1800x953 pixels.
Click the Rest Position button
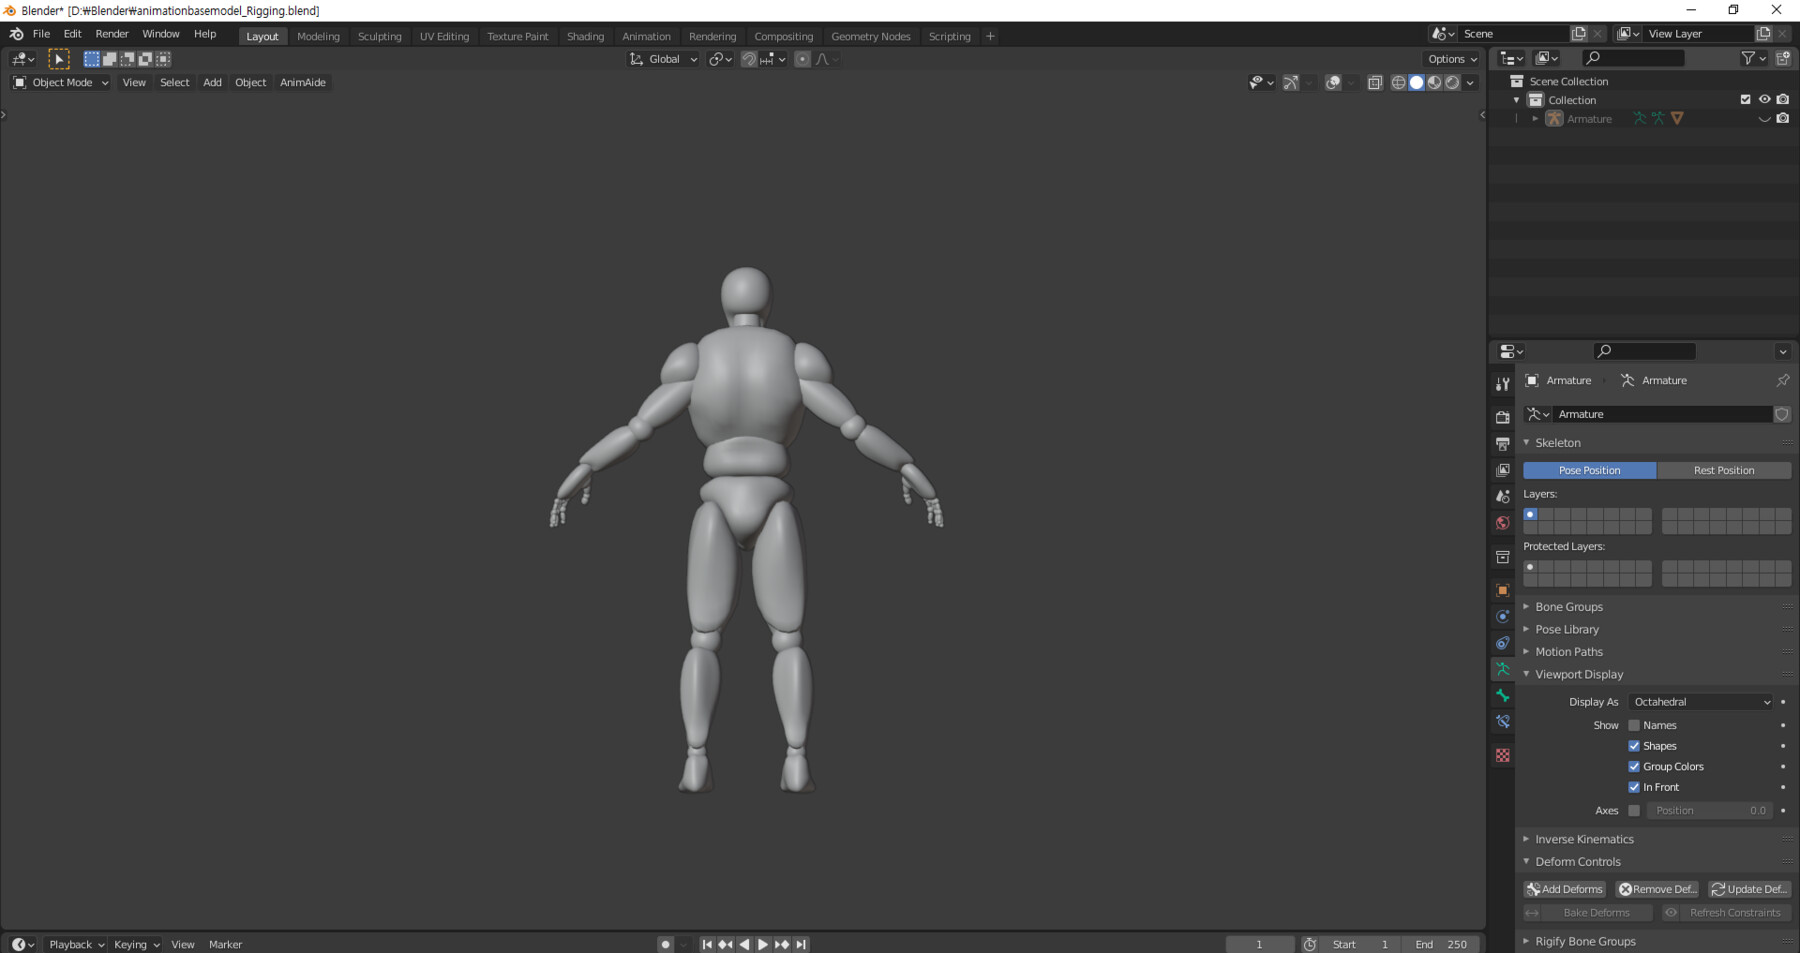pos(1724,470)
